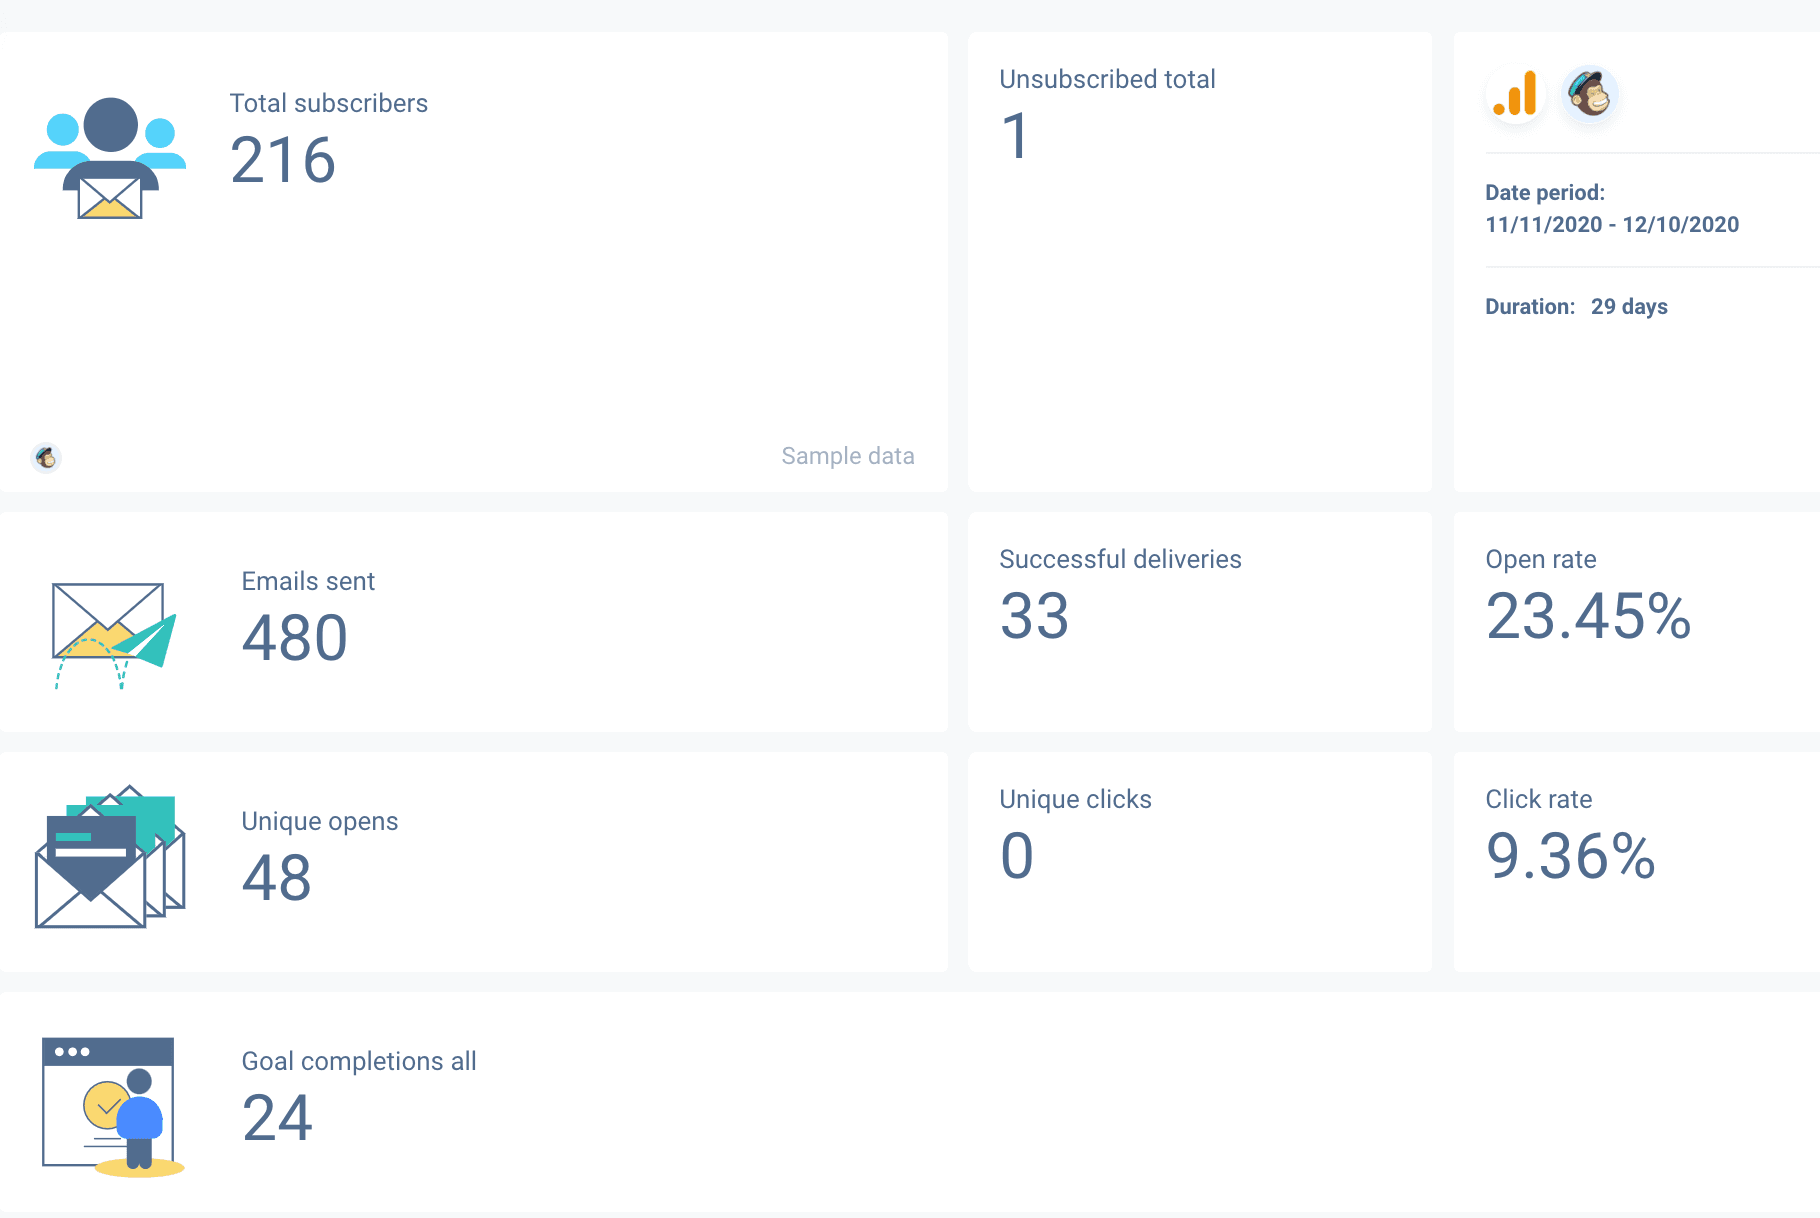Click the Open rate percentage 23.45%

1587,620
